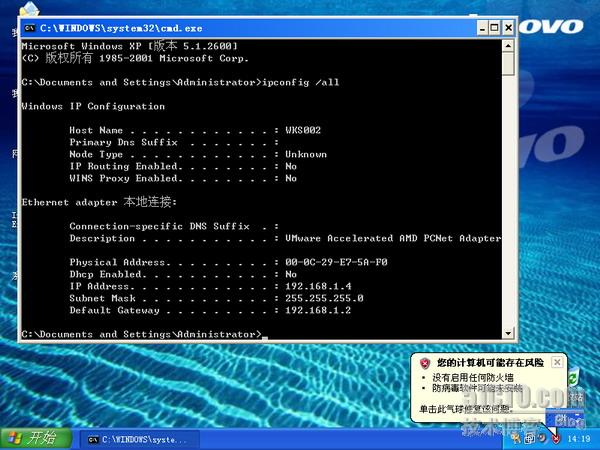The width and height of the screenshot is (600, 450).
Task: Click the Node Type value Unknown
Action: pos(306,154)
